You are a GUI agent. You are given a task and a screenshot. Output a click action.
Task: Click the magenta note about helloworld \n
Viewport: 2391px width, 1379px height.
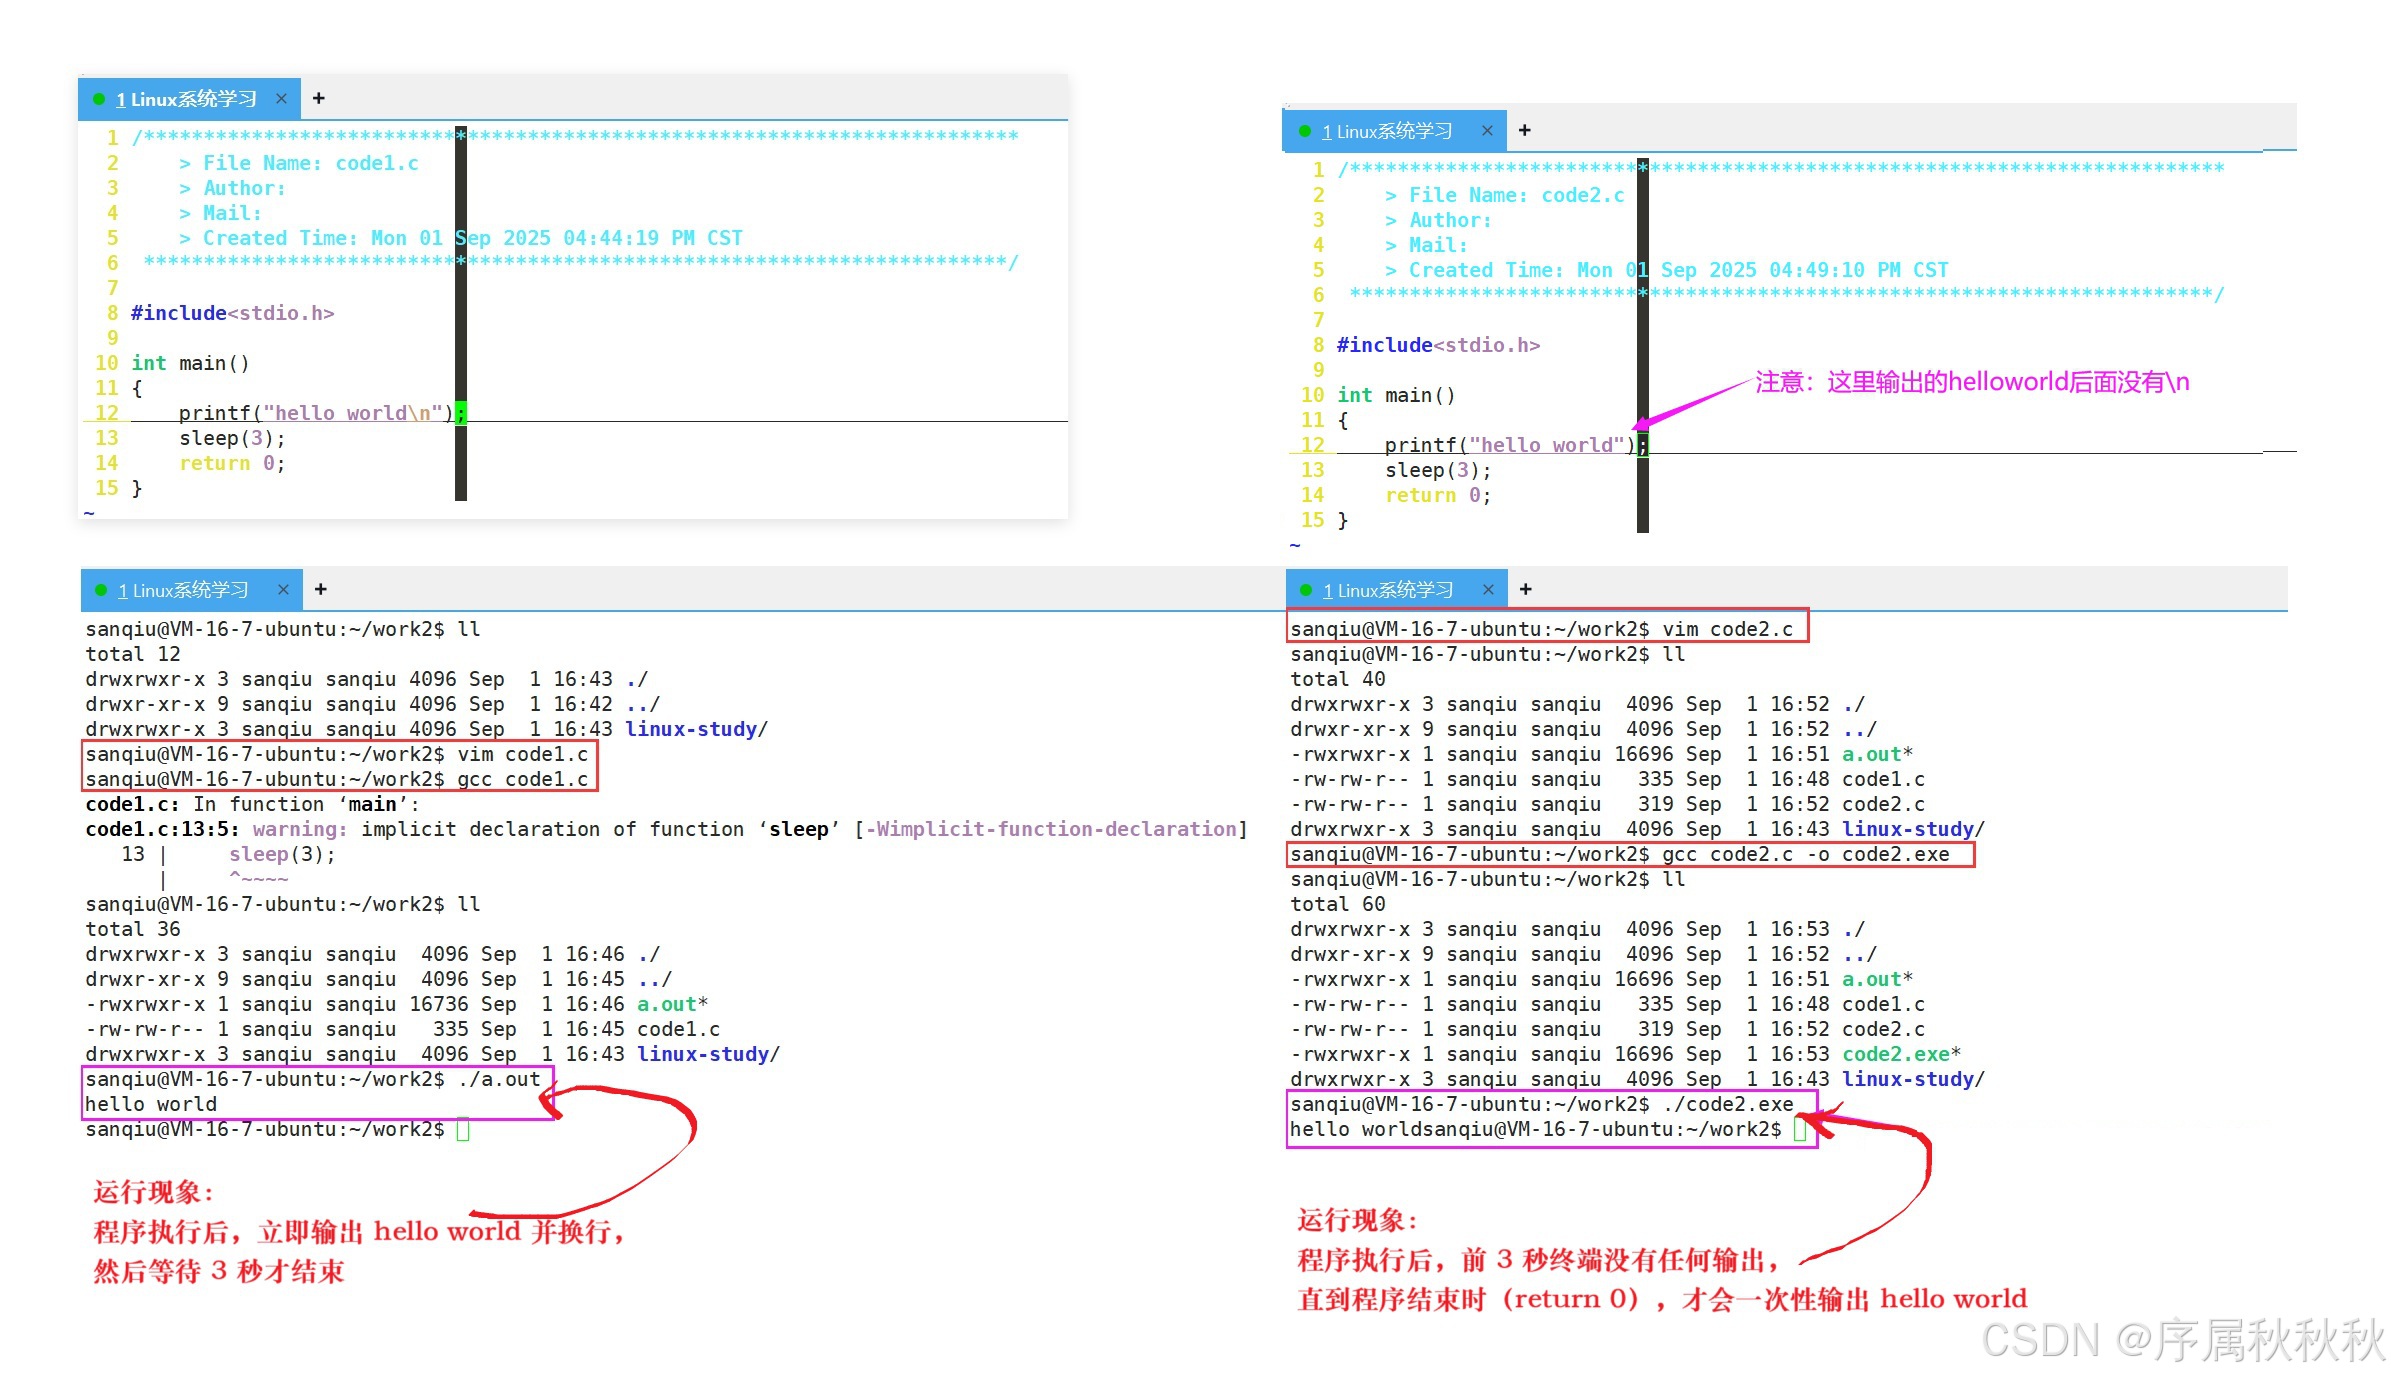(x=1971, y=382)
